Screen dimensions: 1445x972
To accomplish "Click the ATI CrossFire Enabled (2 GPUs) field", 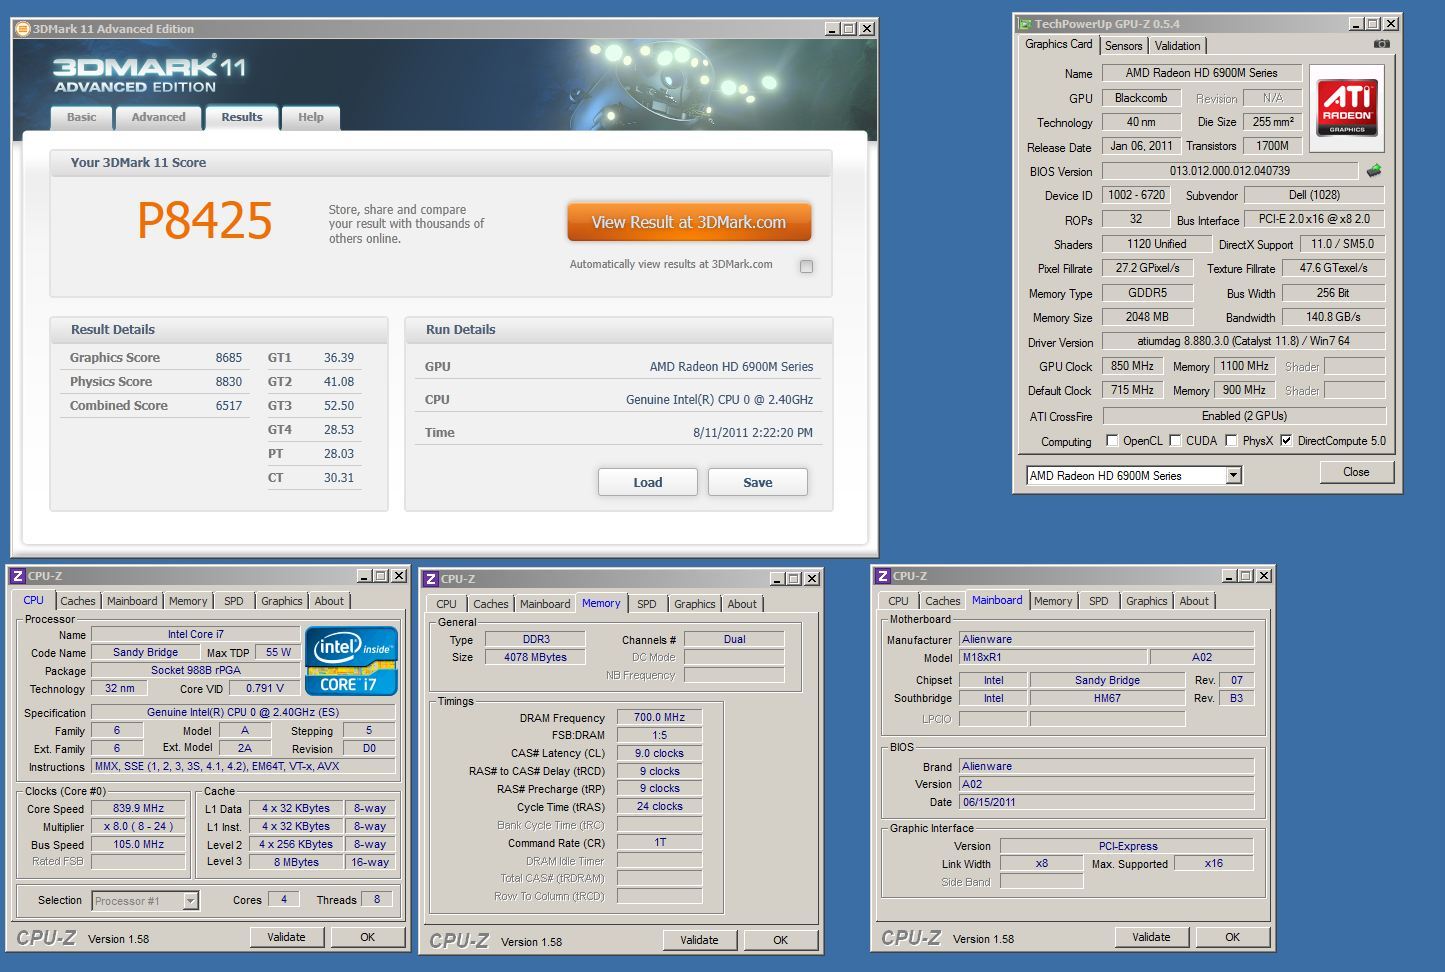I will coord(1244,416).
